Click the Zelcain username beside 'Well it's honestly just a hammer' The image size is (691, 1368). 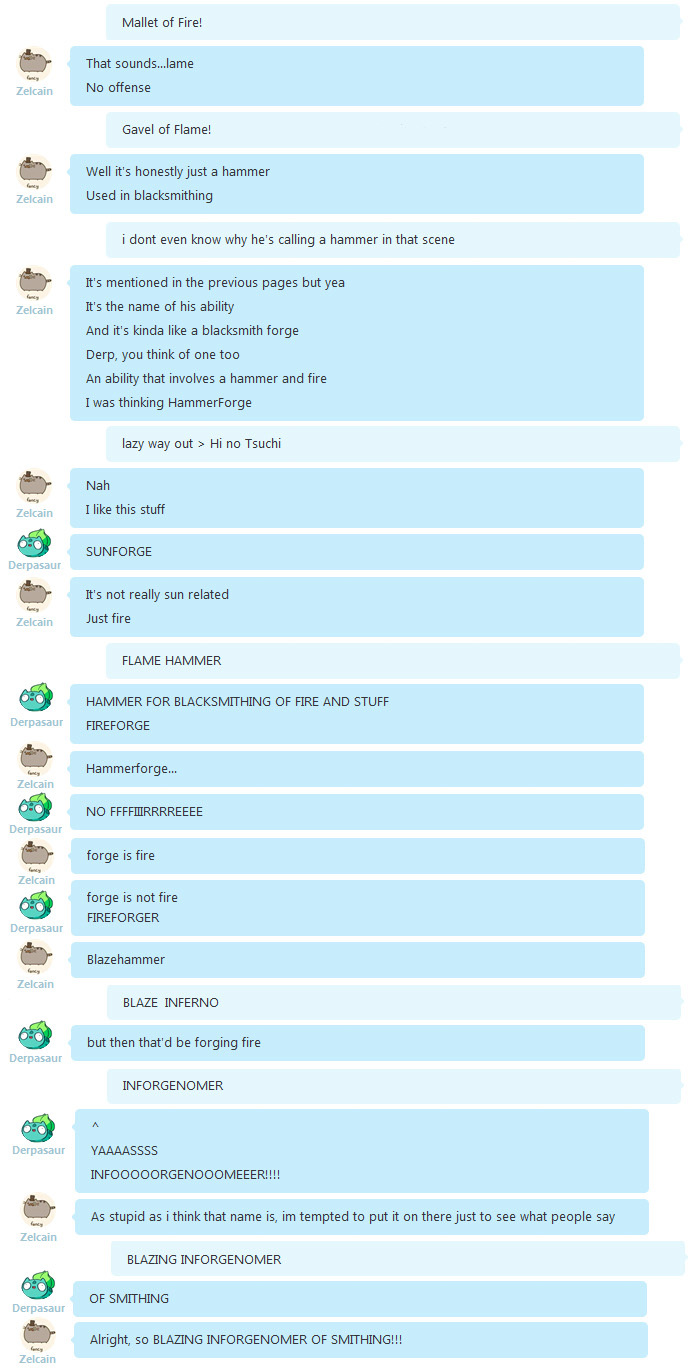point(35,199)
